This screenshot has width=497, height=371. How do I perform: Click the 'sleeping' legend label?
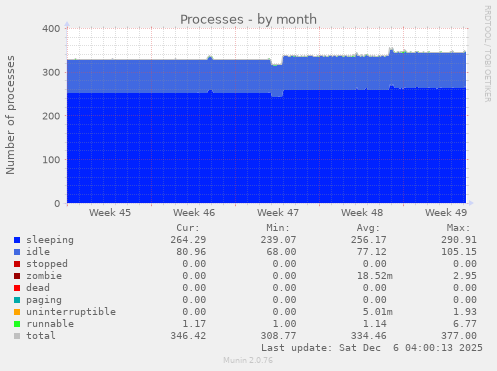[x=50, y=240]
